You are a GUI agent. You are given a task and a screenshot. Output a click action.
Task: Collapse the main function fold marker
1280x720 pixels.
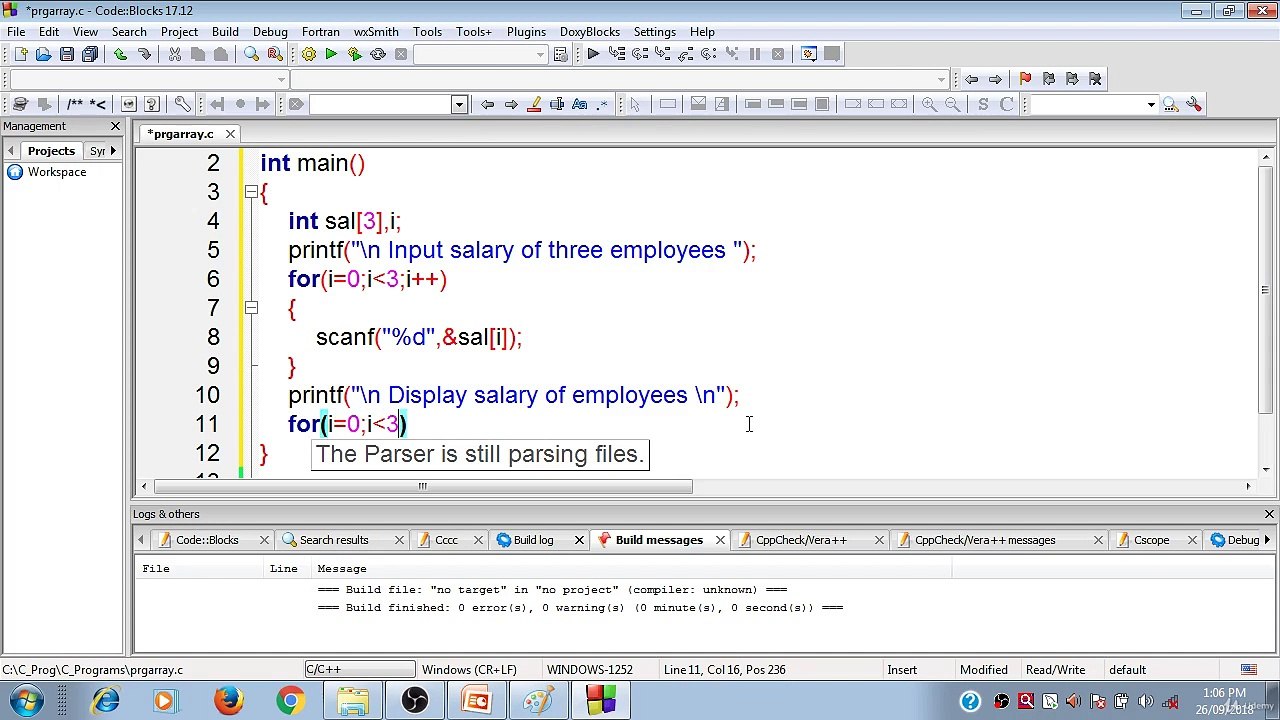(x=251, y=192)
